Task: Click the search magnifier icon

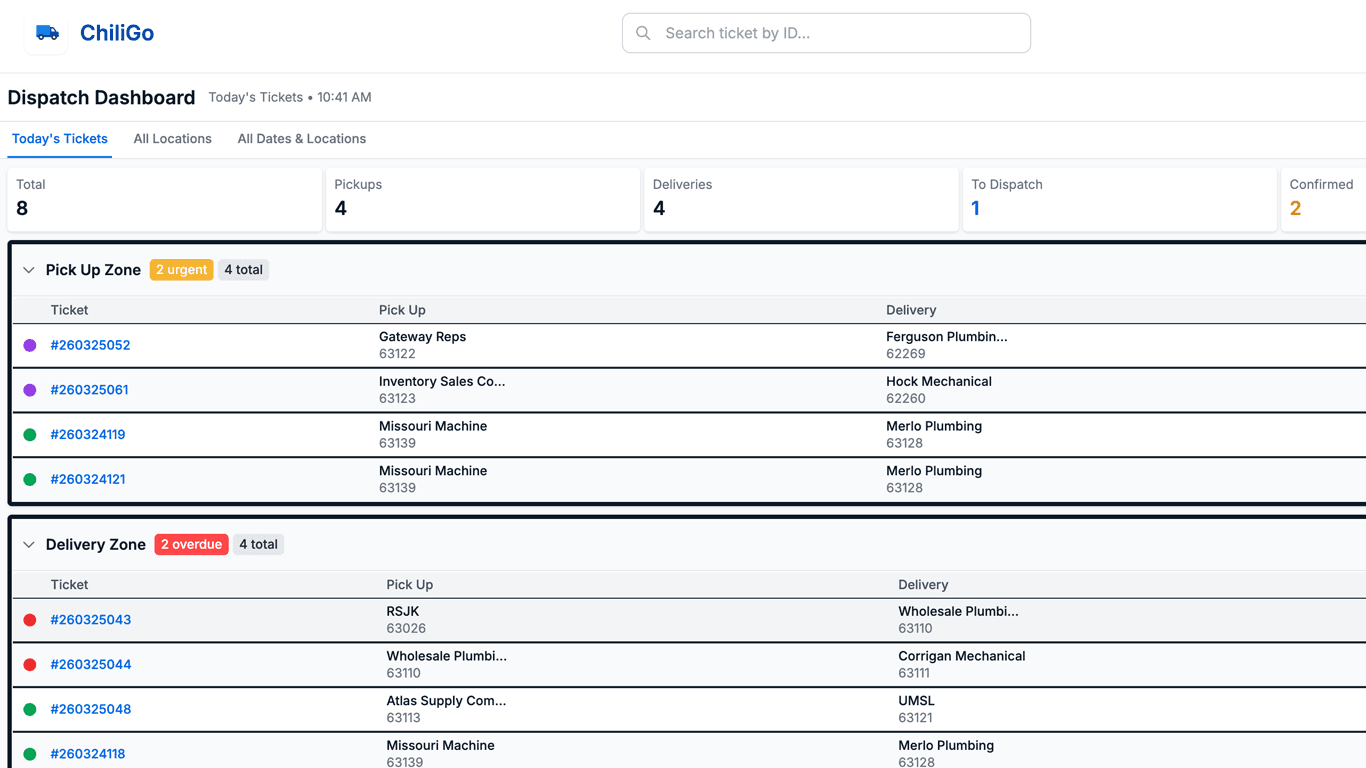Action: (x=644, y=33)
